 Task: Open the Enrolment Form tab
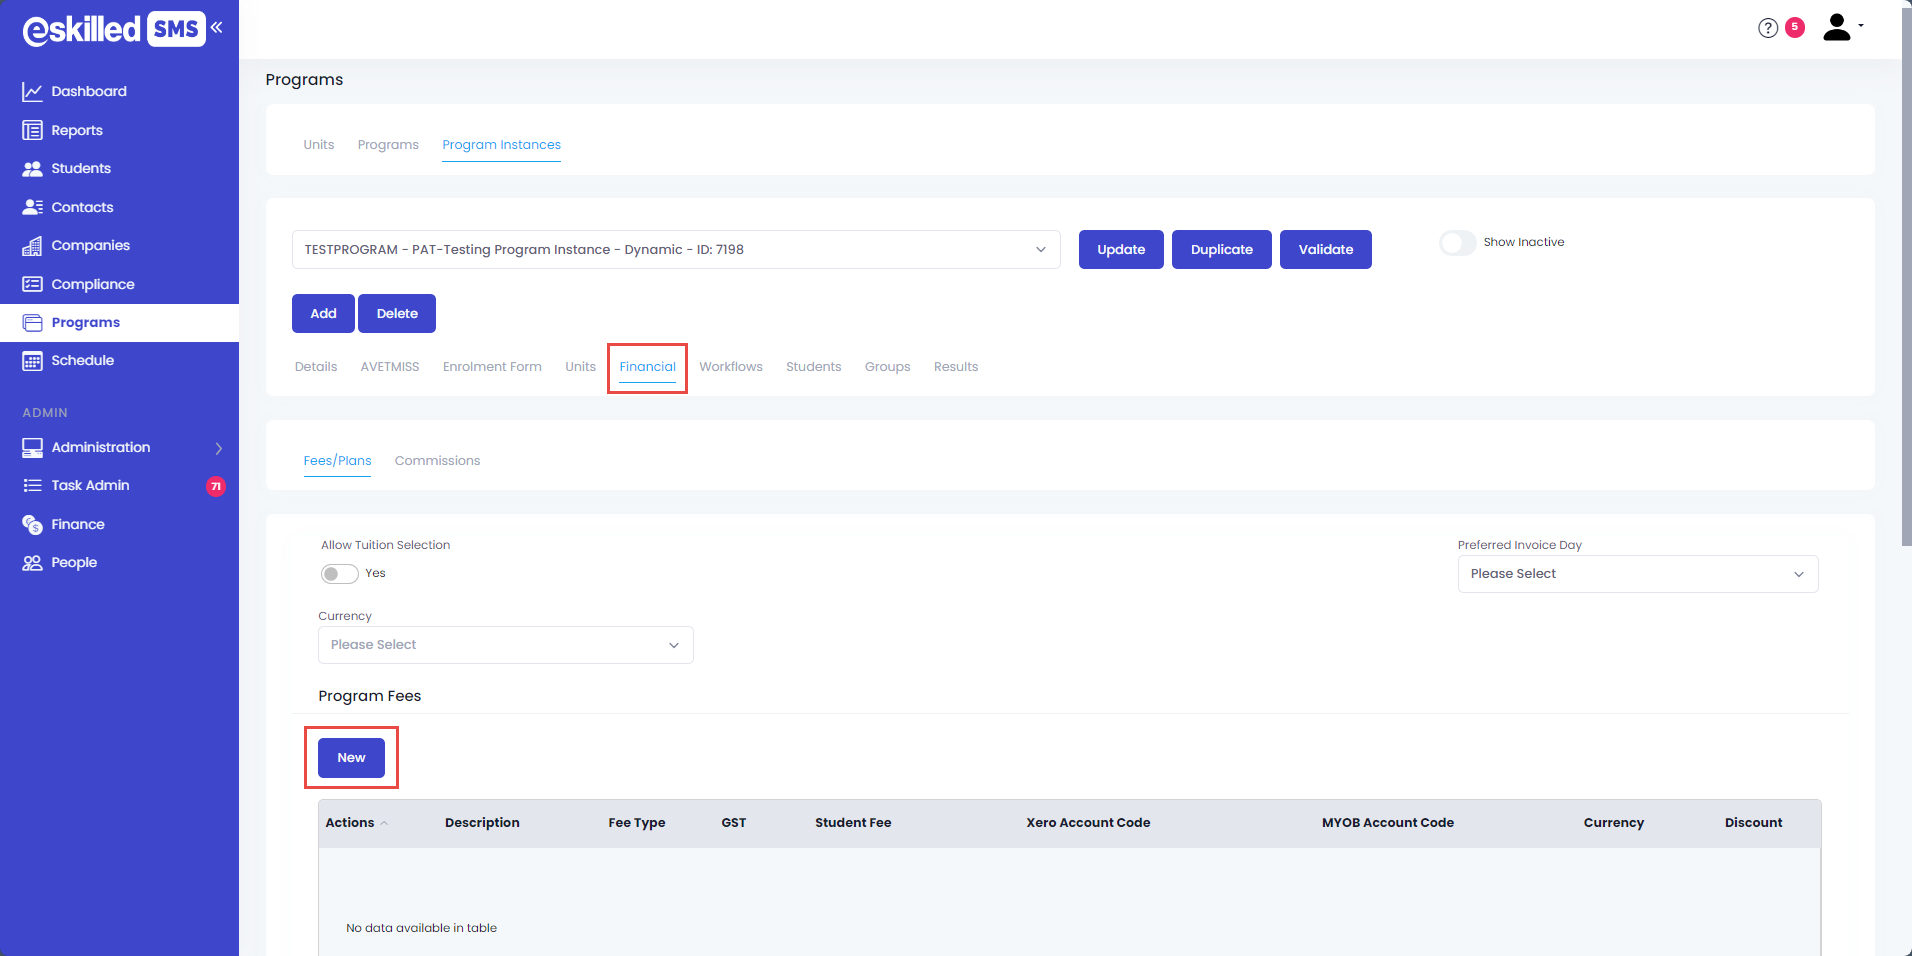tap(492, 367)
